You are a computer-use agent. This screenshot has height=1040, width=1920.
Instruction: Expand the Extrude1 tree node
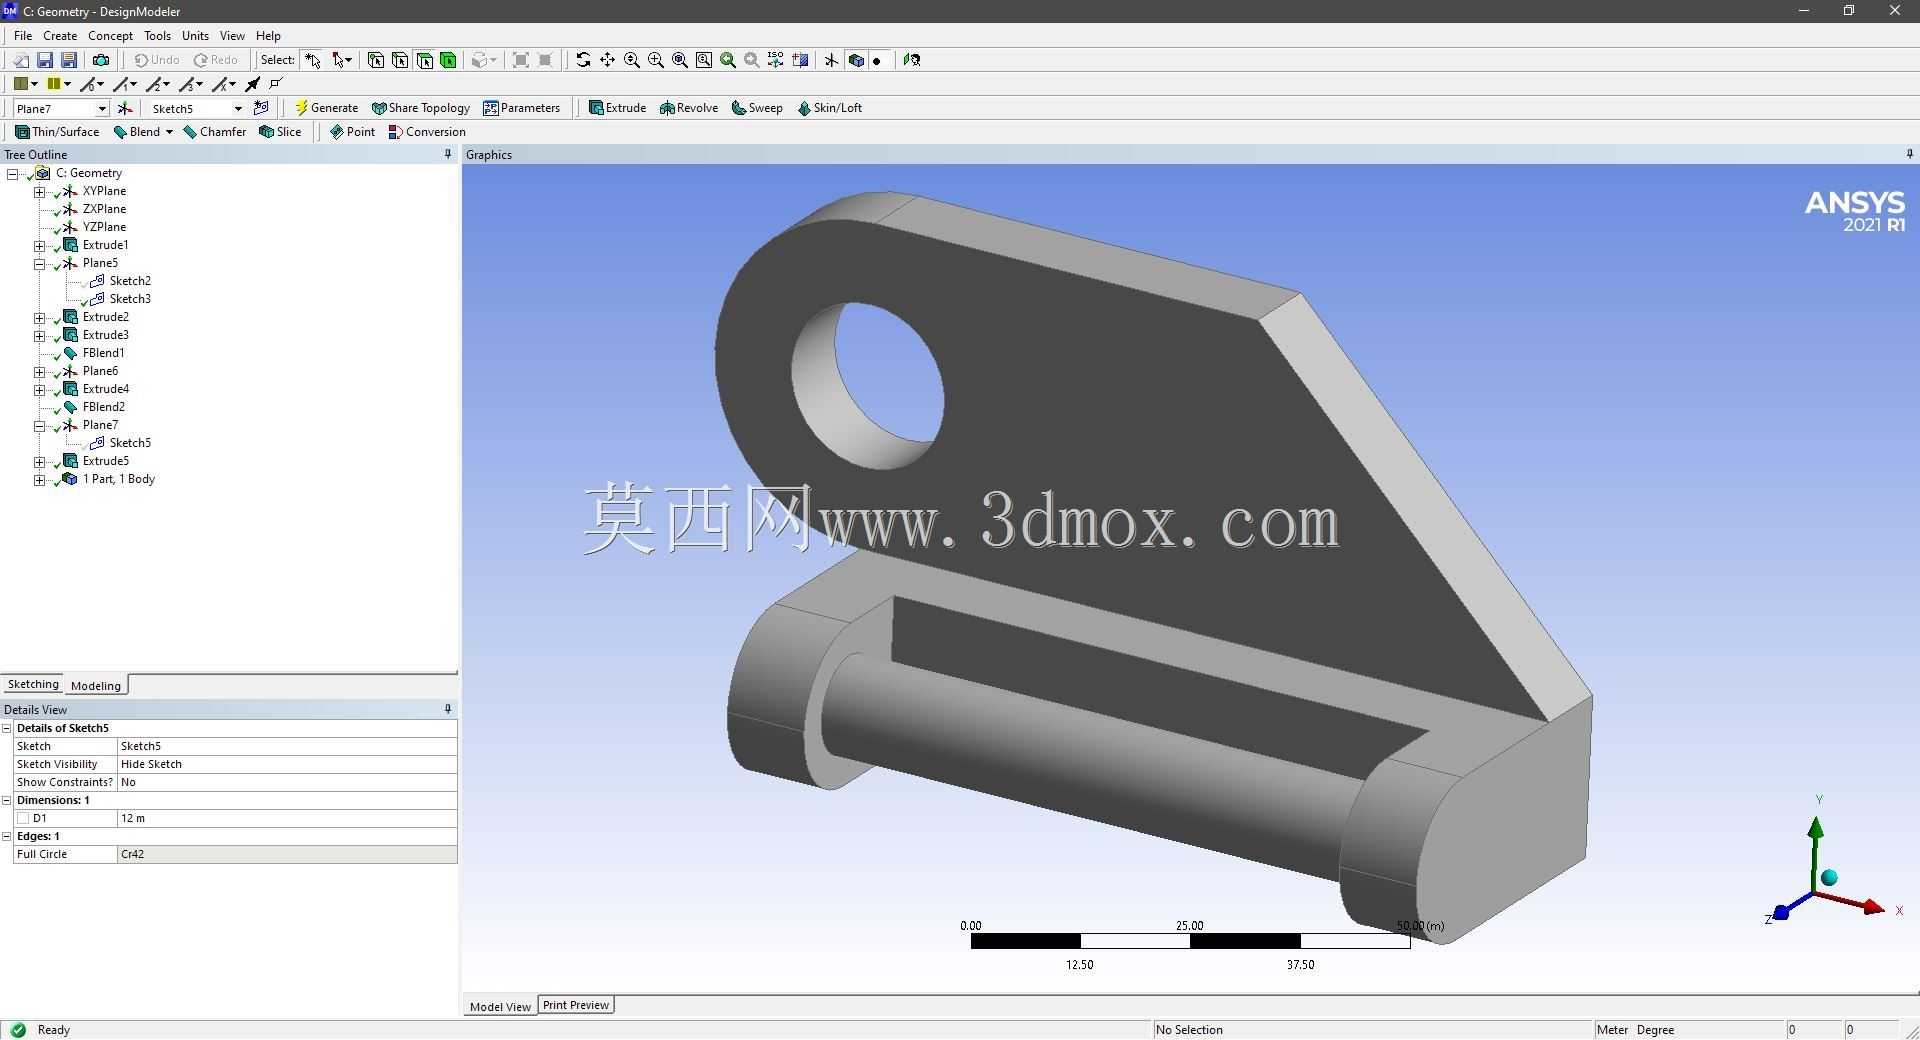[x=40, y=245]
